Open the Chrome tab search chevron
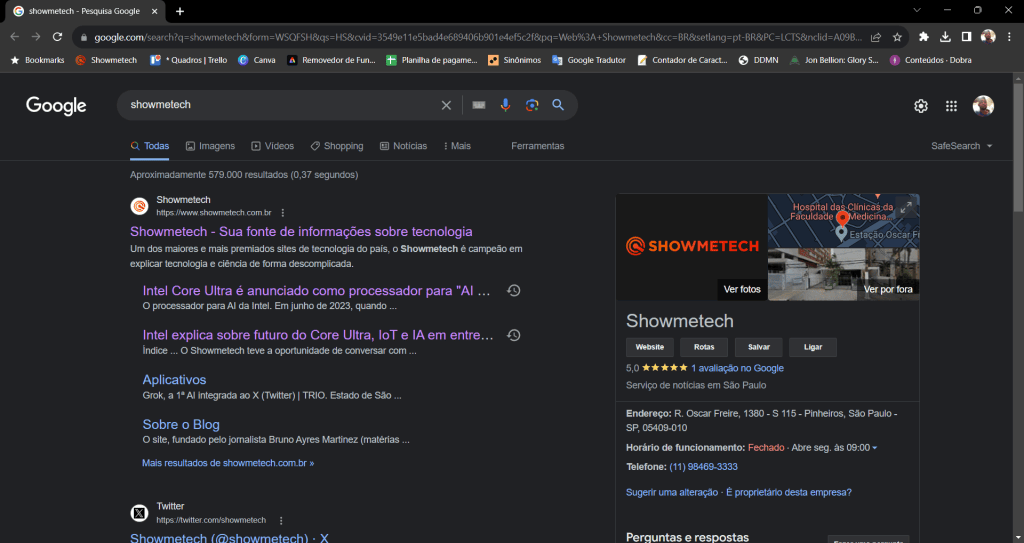The height and width of the screenshot is (543, 1024). (917, 10)
